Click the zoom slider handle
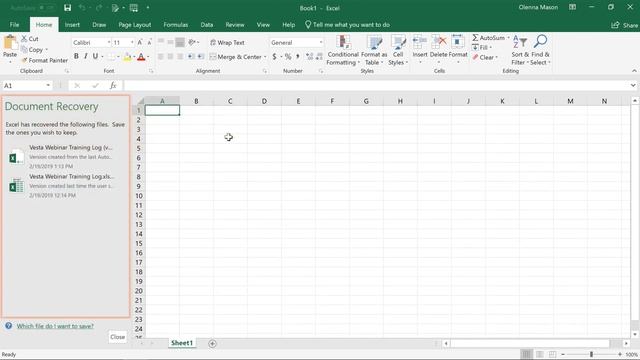 591,354
